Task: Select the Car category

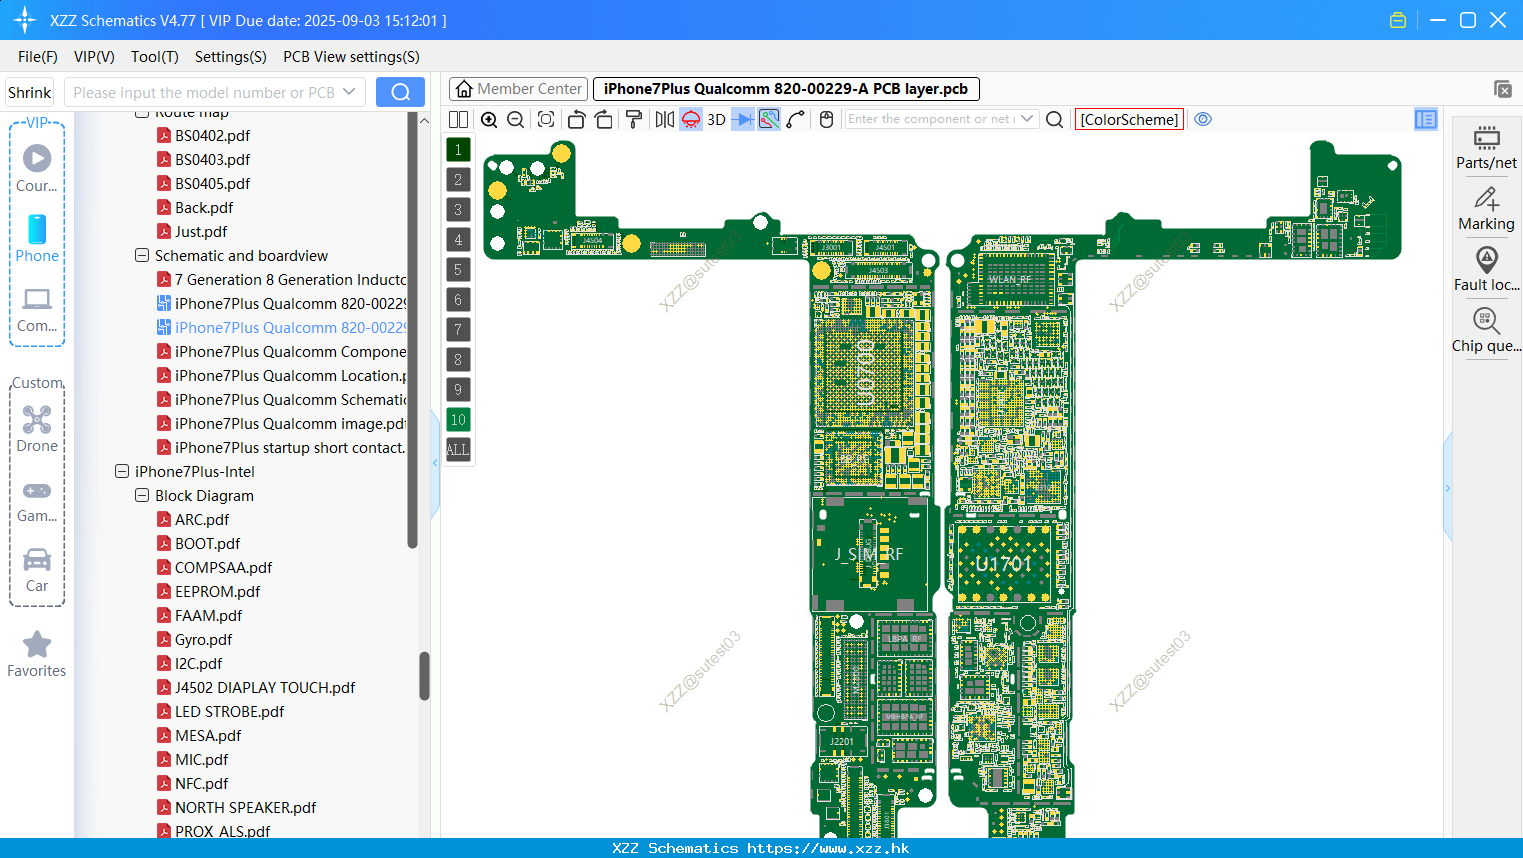Action: pyautogui.click(x=37, y=570)
